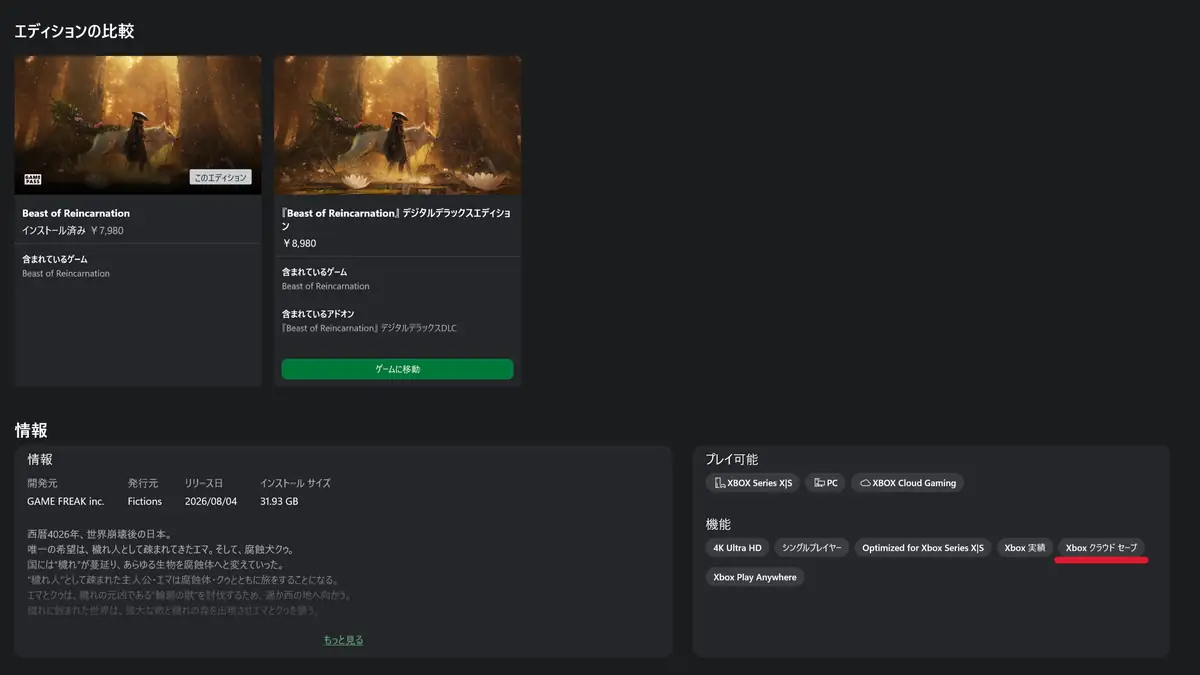Viewport: 1200px width, 675px height.
Task: Open the Digital Deluxe Edition thumbnail
Action: [398, 125]
